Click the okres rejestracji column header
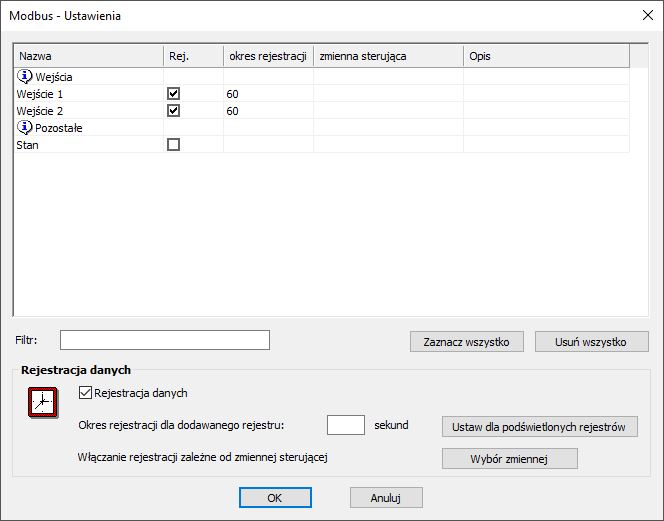 (x=268, y=56)
